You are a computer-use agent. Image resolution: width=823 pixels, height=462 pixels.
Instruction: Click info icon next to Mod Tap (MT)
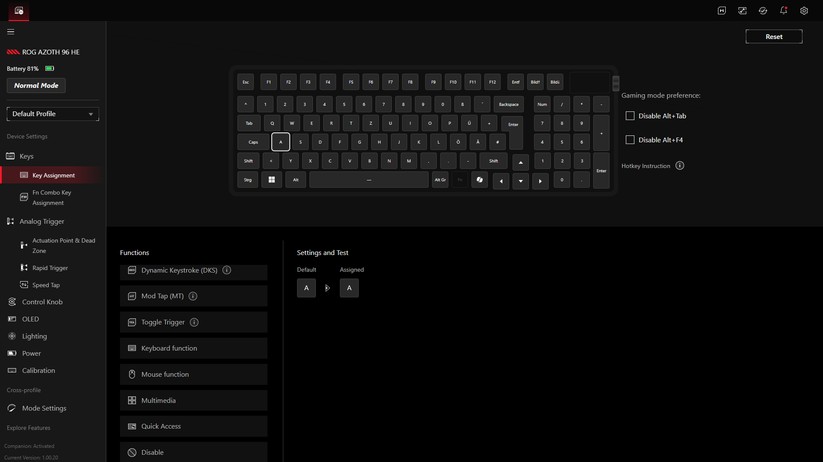193,296
